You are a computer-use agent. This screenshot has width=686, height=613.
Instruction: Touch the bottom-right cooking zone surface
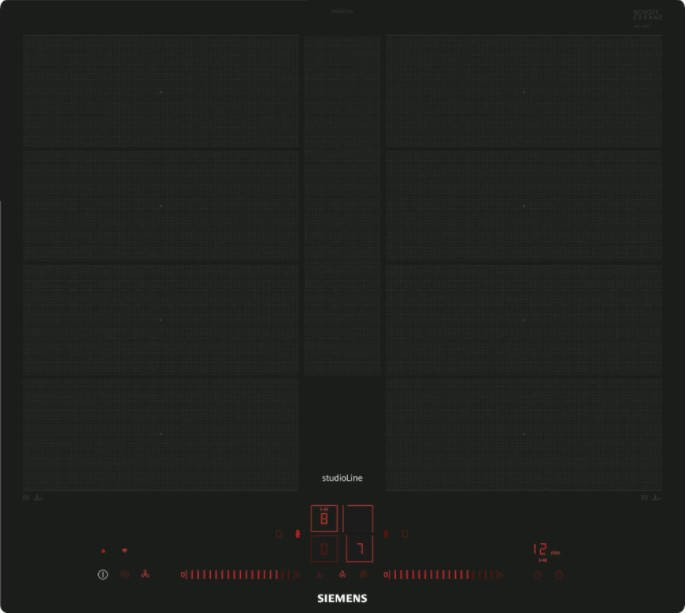[x=523, y=434]
